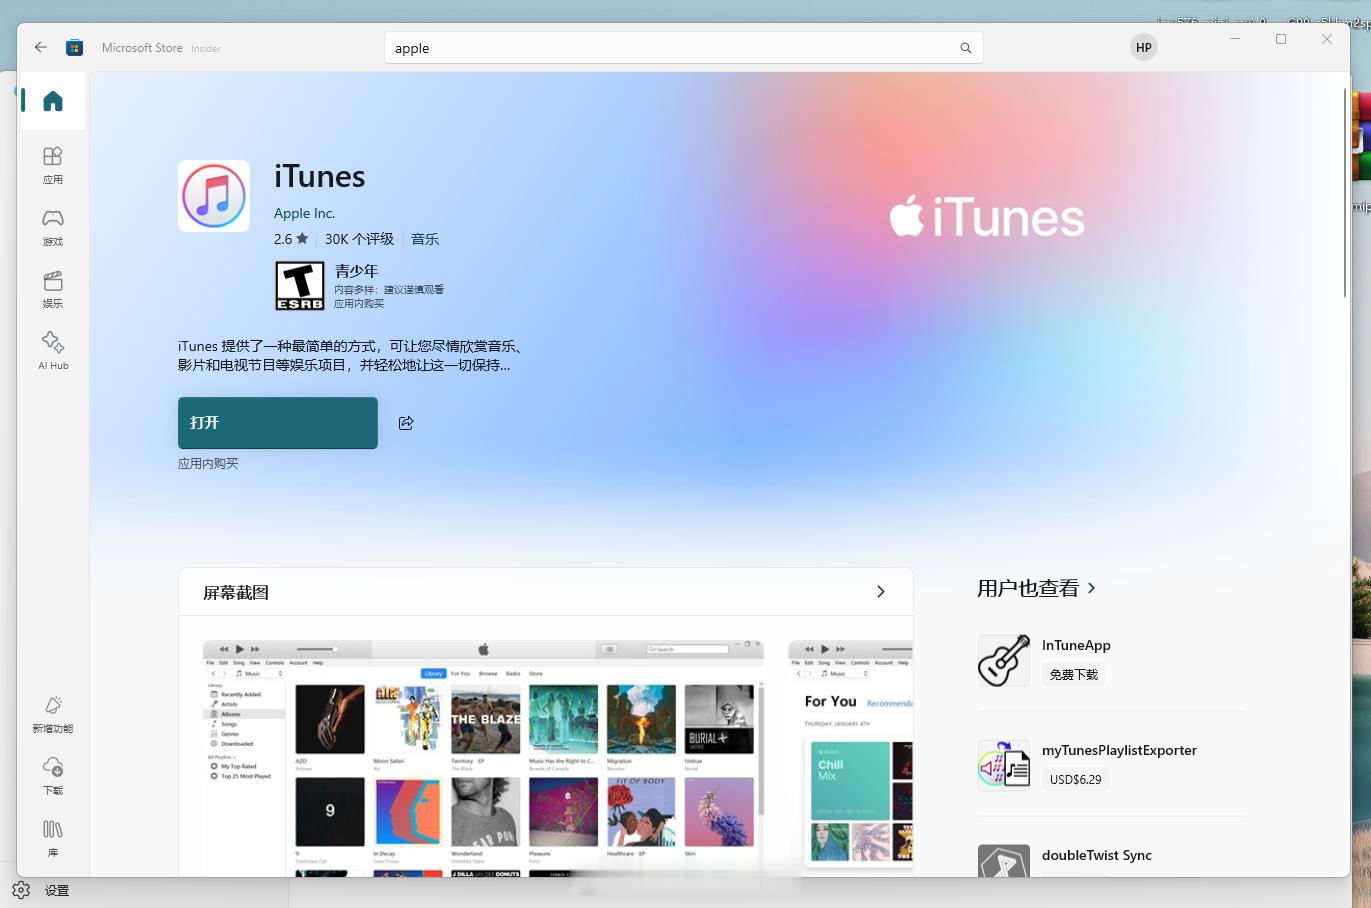
Task: Click the myTunesPlaylistExporter app icon
Action: tap(1004, 765)
